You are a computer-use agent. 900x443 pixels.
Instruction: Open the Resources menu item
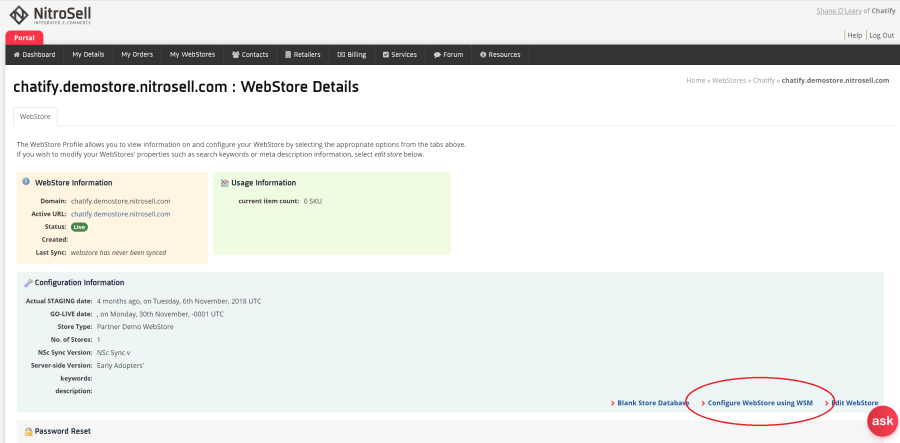[500, 55]
